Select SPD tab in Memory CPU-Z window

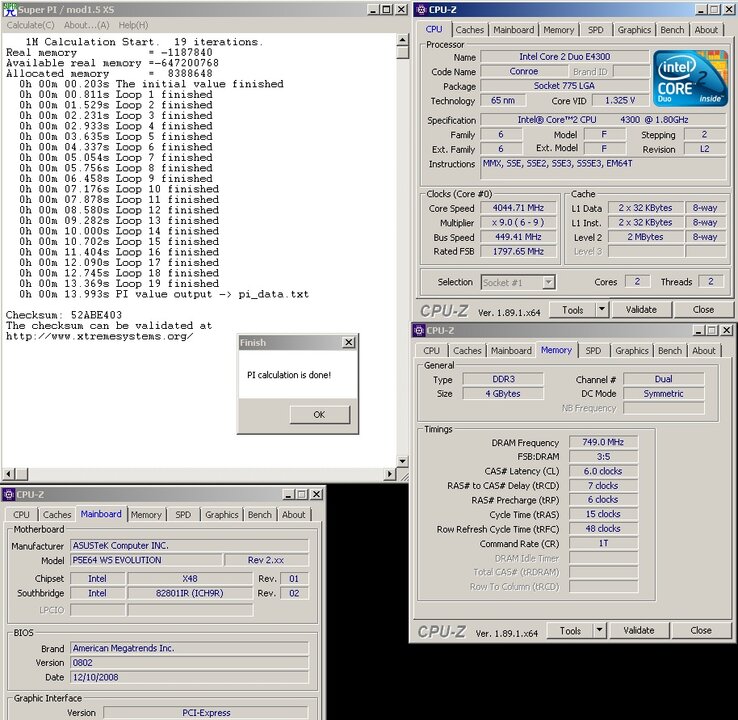coord(593,351)
